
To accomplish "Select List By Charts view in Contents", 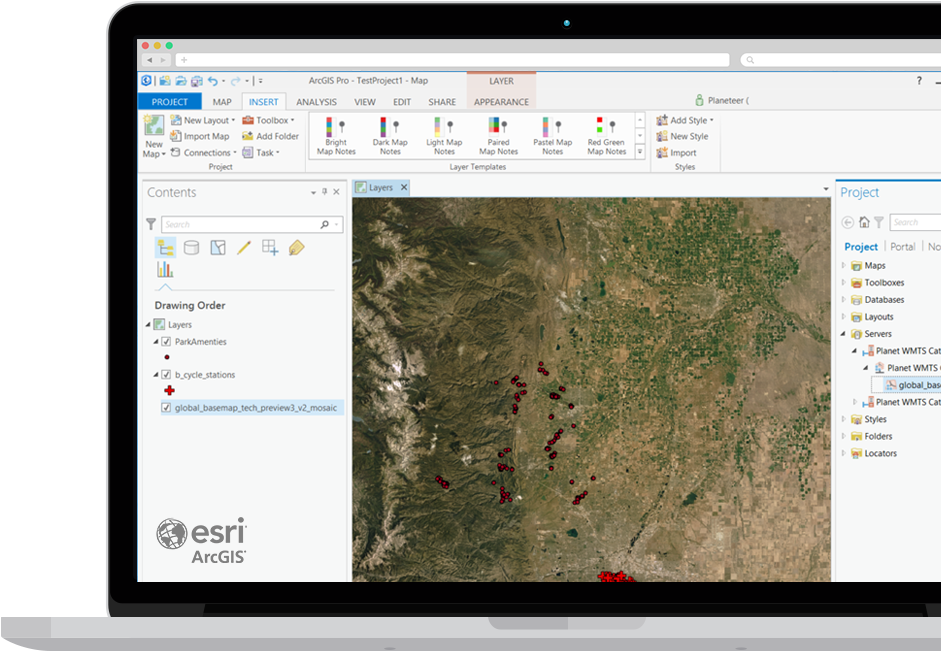I will [165, 268].
